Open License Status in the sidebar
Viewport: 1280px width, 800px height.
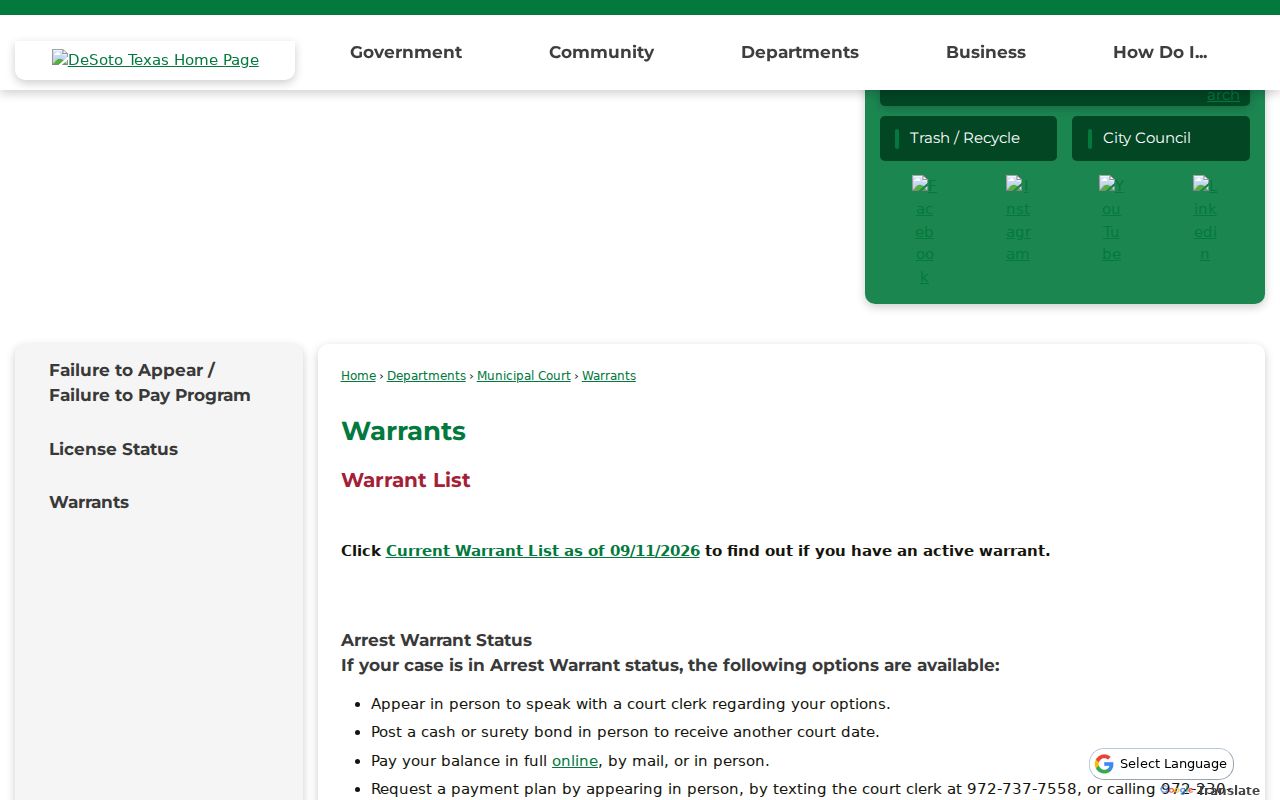click(113, 449)
